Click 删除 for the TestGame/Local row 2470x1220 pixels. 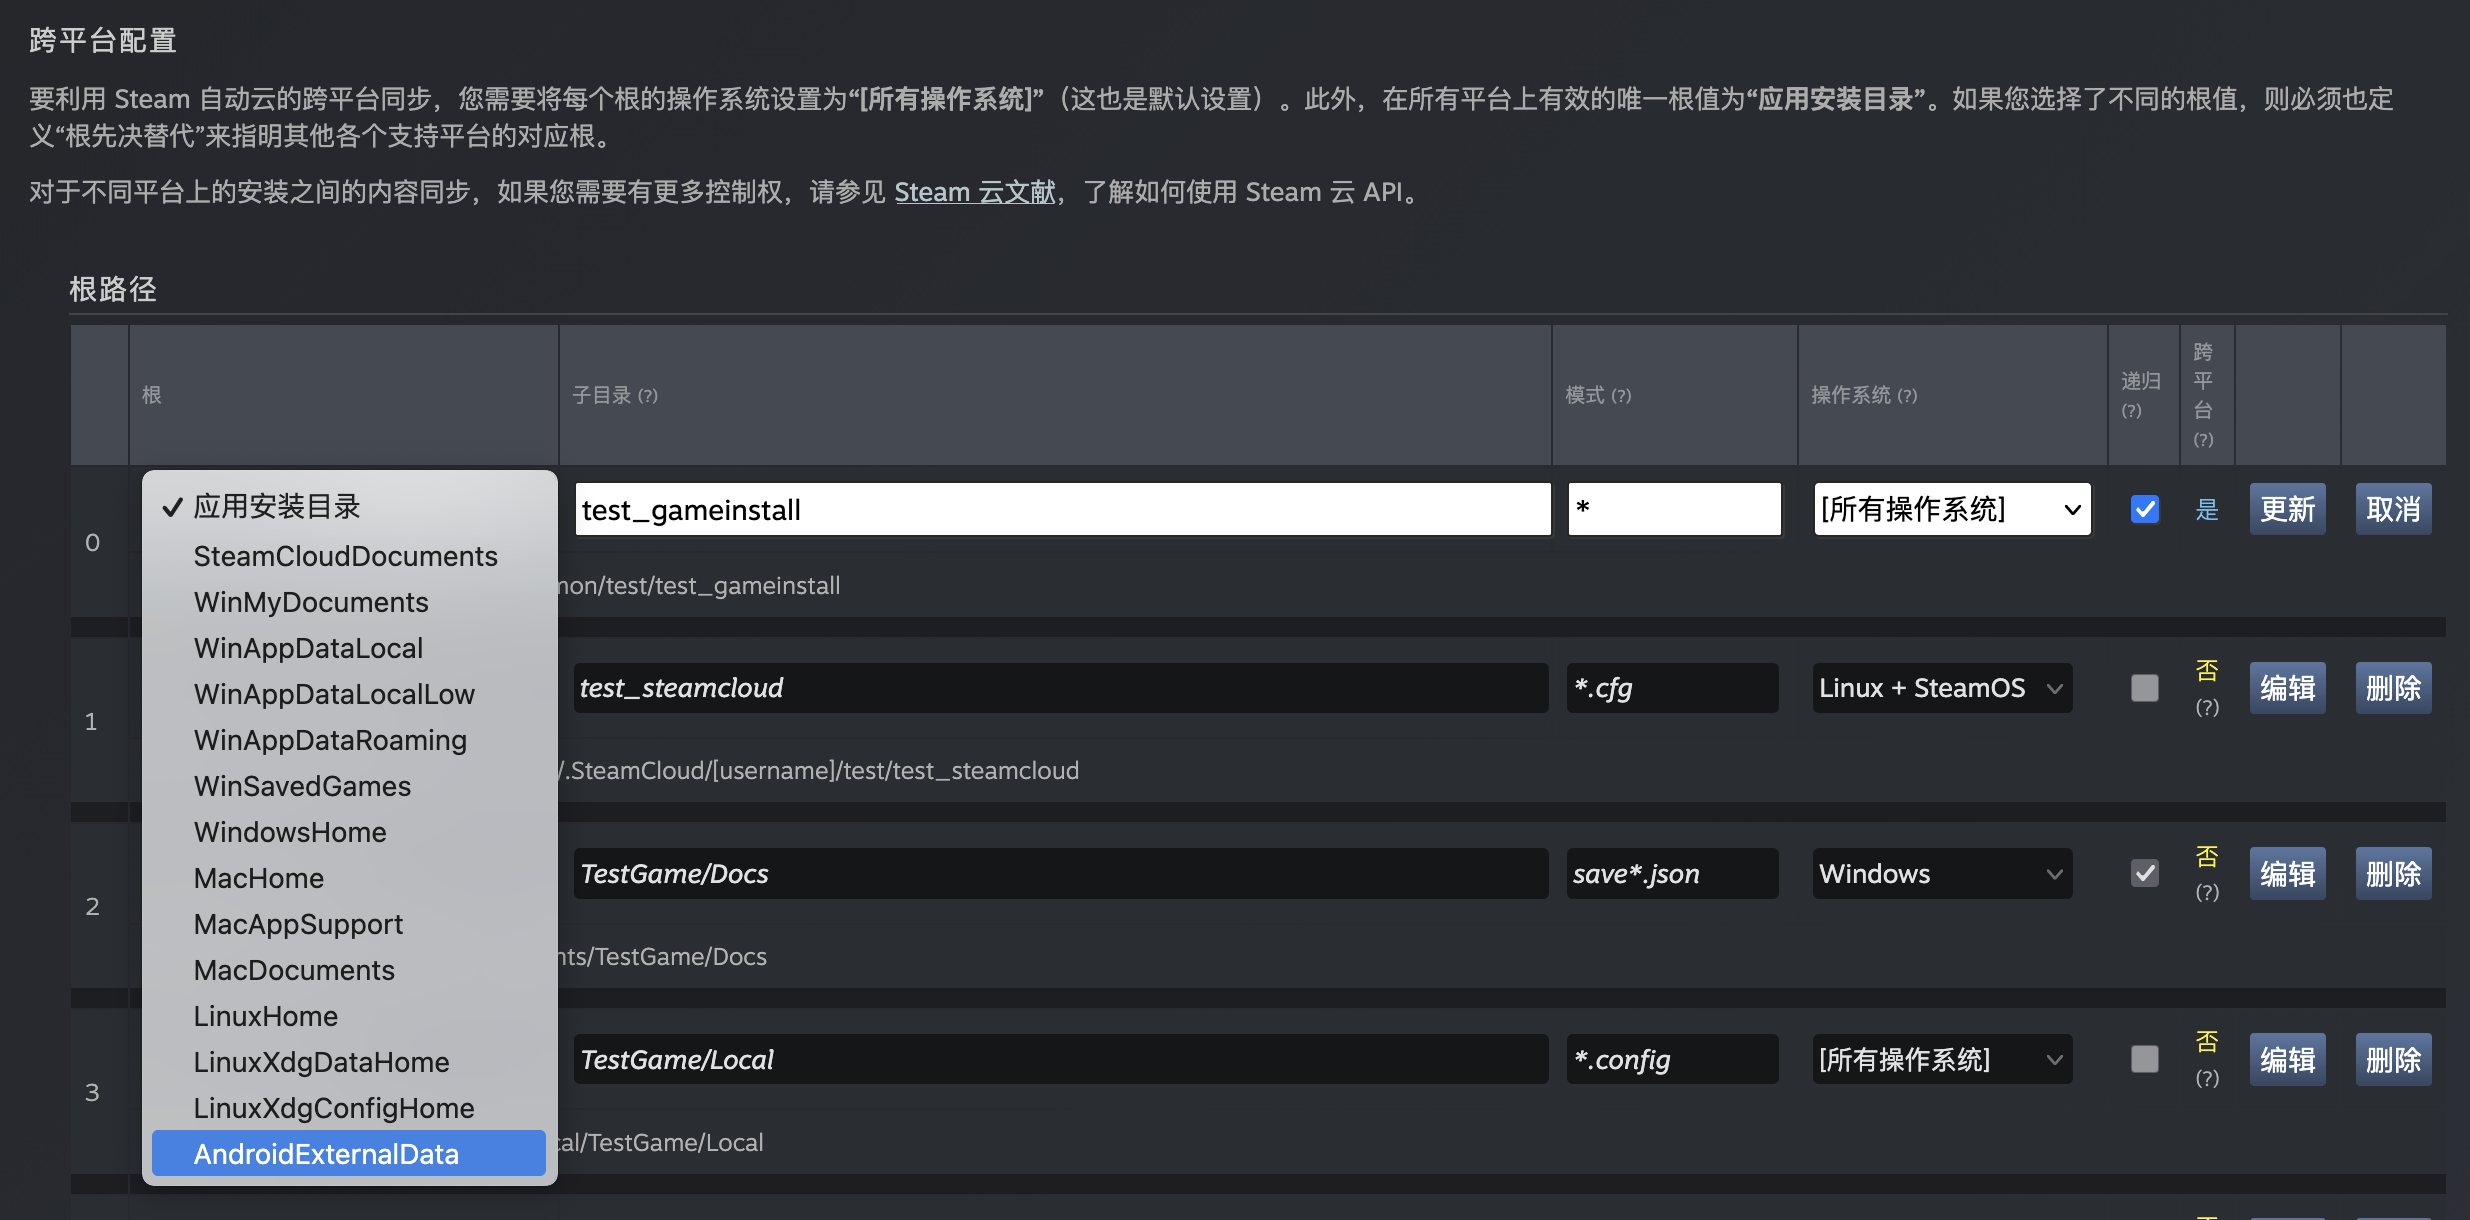coord(2393,1059)
